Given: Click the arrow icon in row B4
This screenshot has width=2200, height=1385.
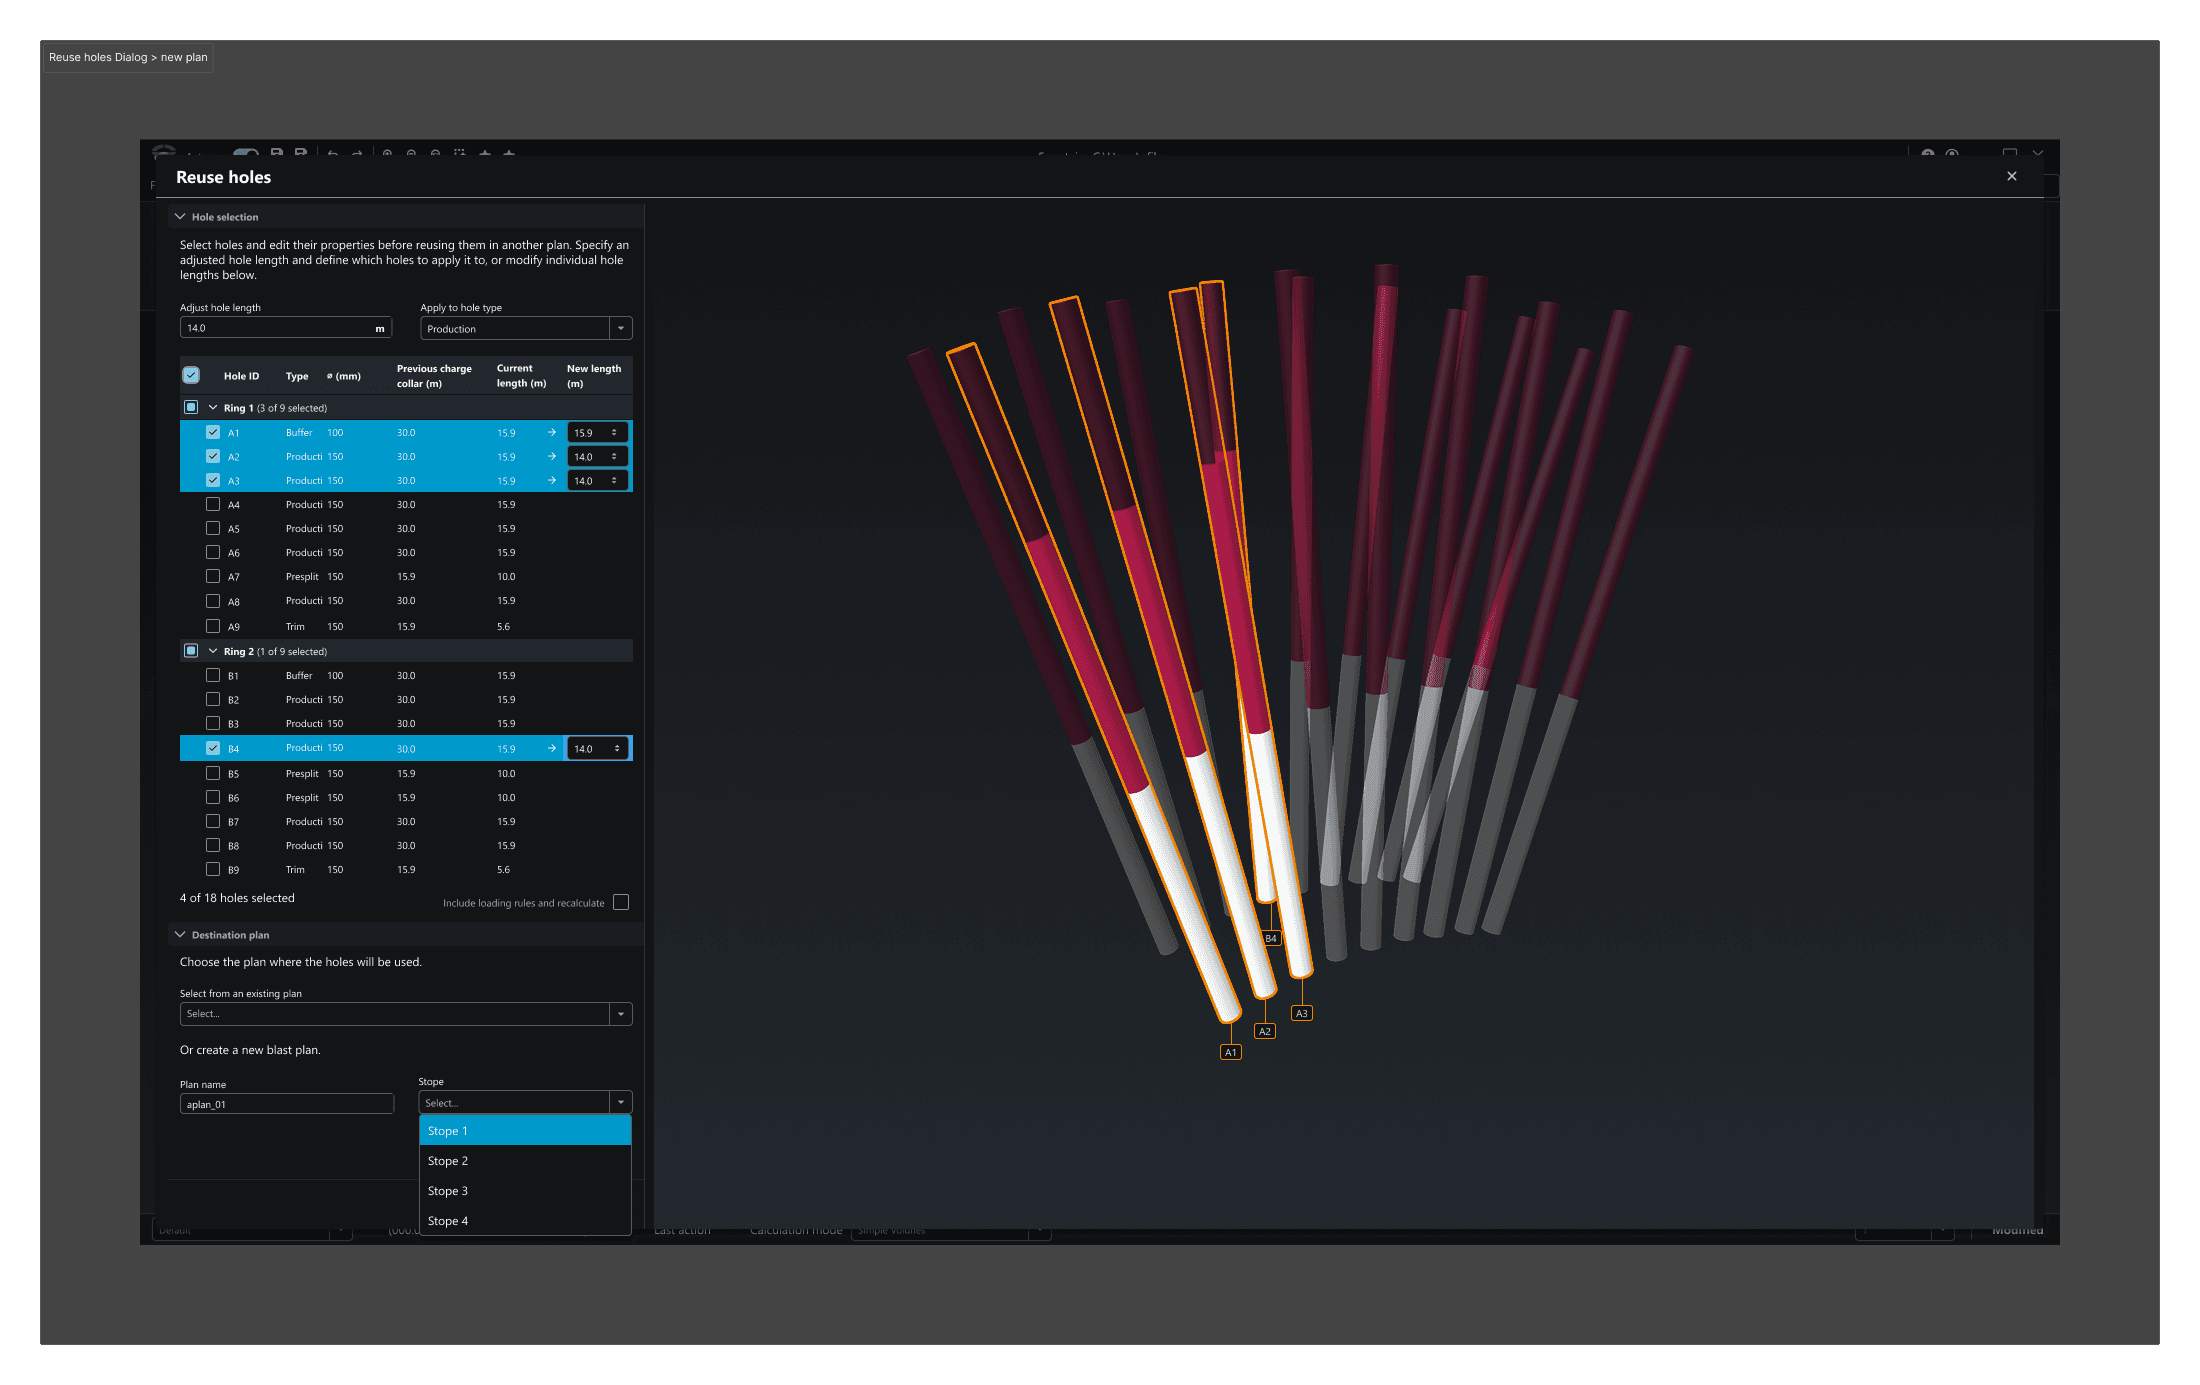Looking at the screenshot, I should (552, 748).
